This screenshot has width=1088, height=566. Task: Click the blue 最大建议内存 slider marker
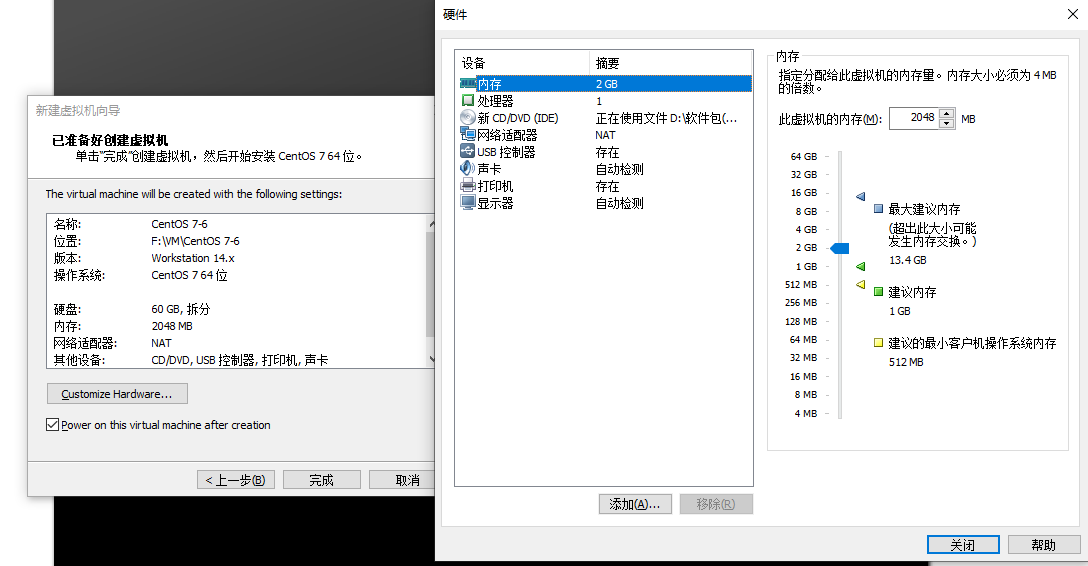[860, 197]
